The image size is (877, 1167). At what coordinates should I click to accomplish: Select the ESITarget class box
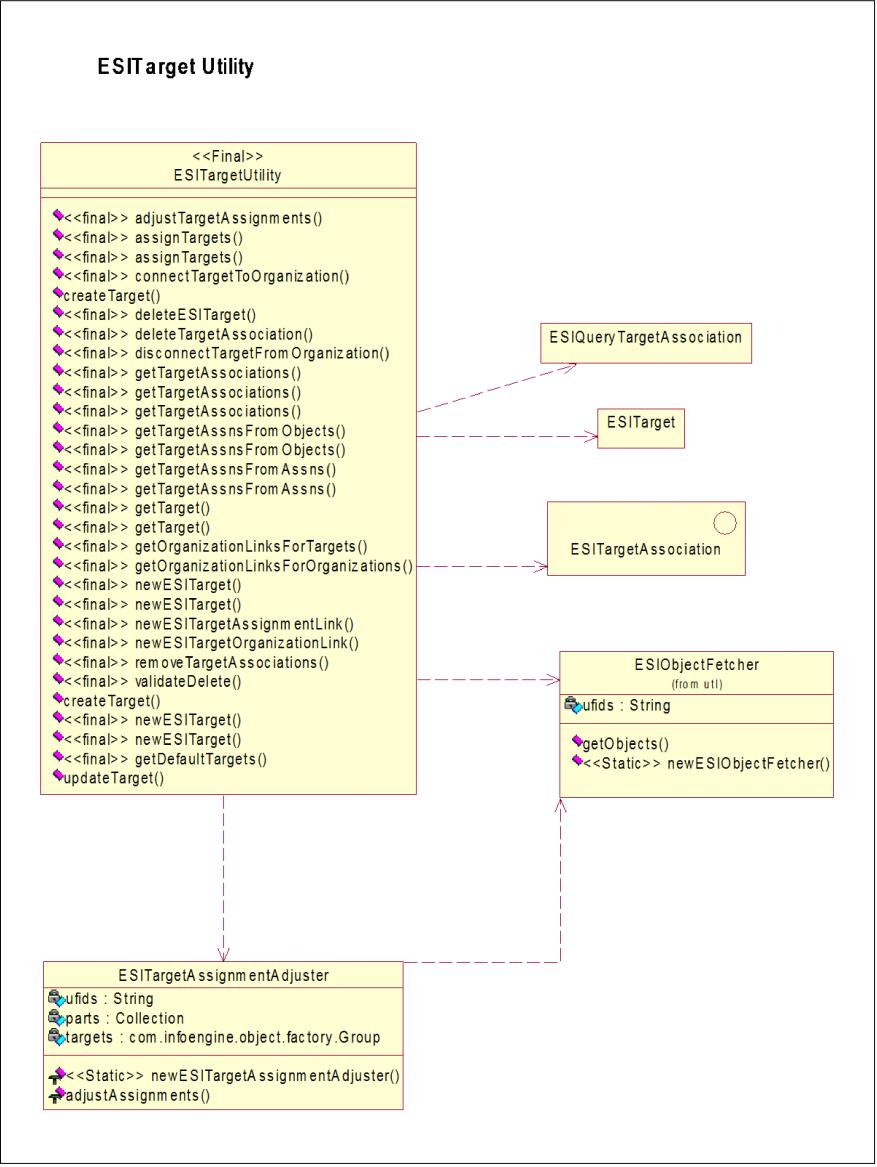click(640, 428)
